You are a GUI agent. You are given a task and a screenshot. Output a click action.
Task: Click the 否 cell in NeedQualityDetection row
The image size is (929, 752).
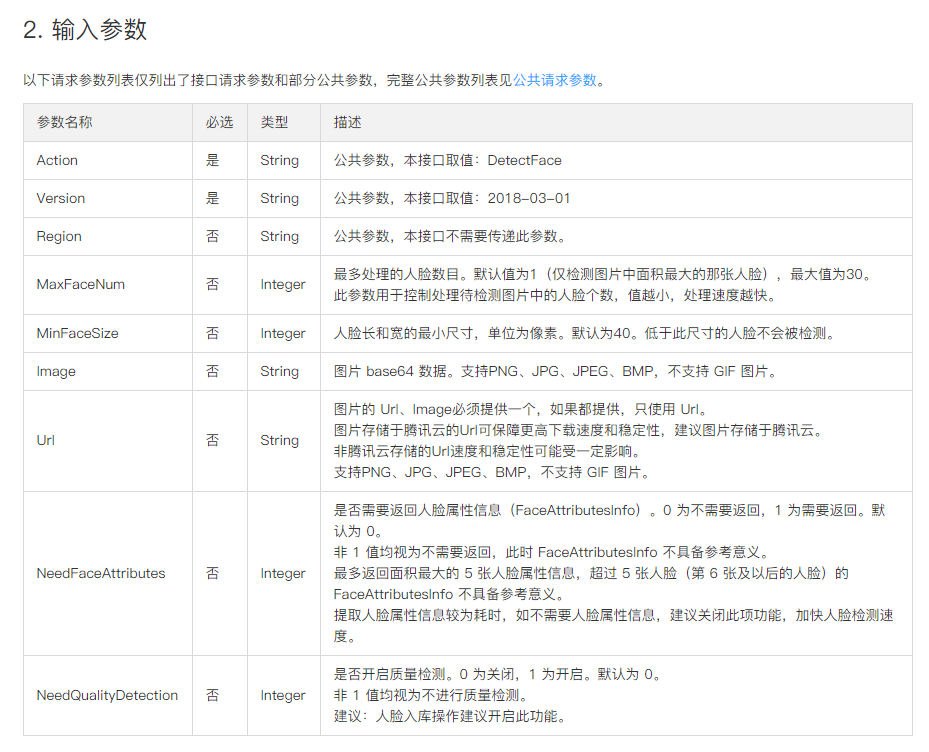tap(213, 695)
